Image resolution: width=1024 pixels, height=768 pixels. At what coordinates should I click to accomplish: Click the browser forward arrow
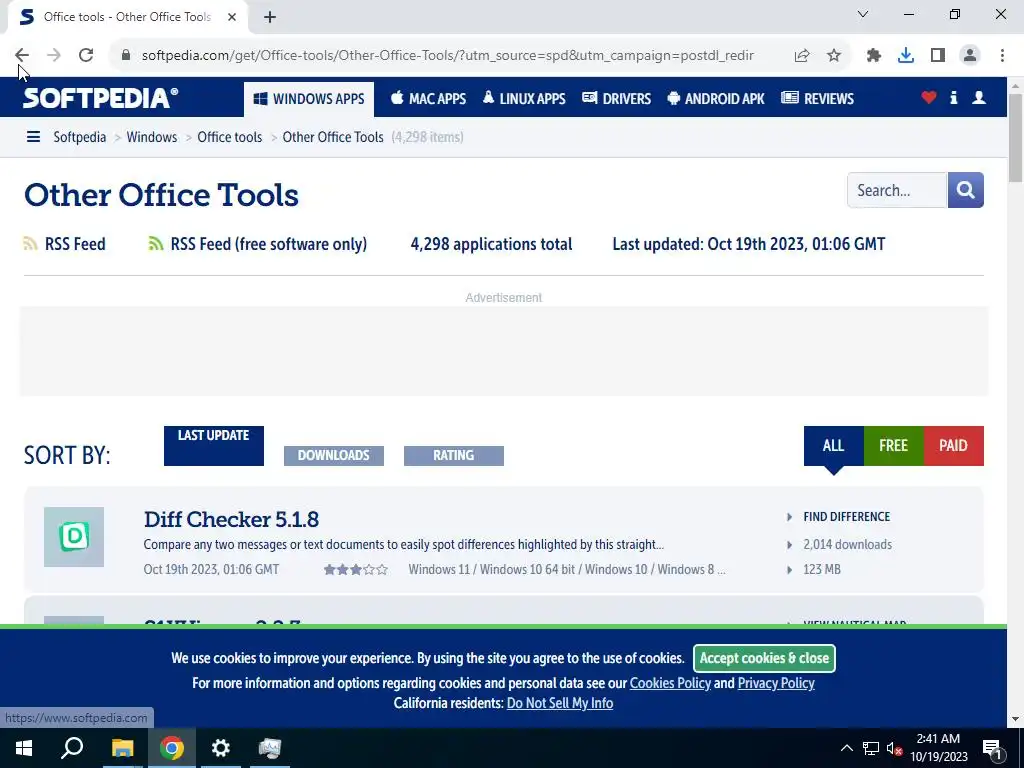coord(54,56)
